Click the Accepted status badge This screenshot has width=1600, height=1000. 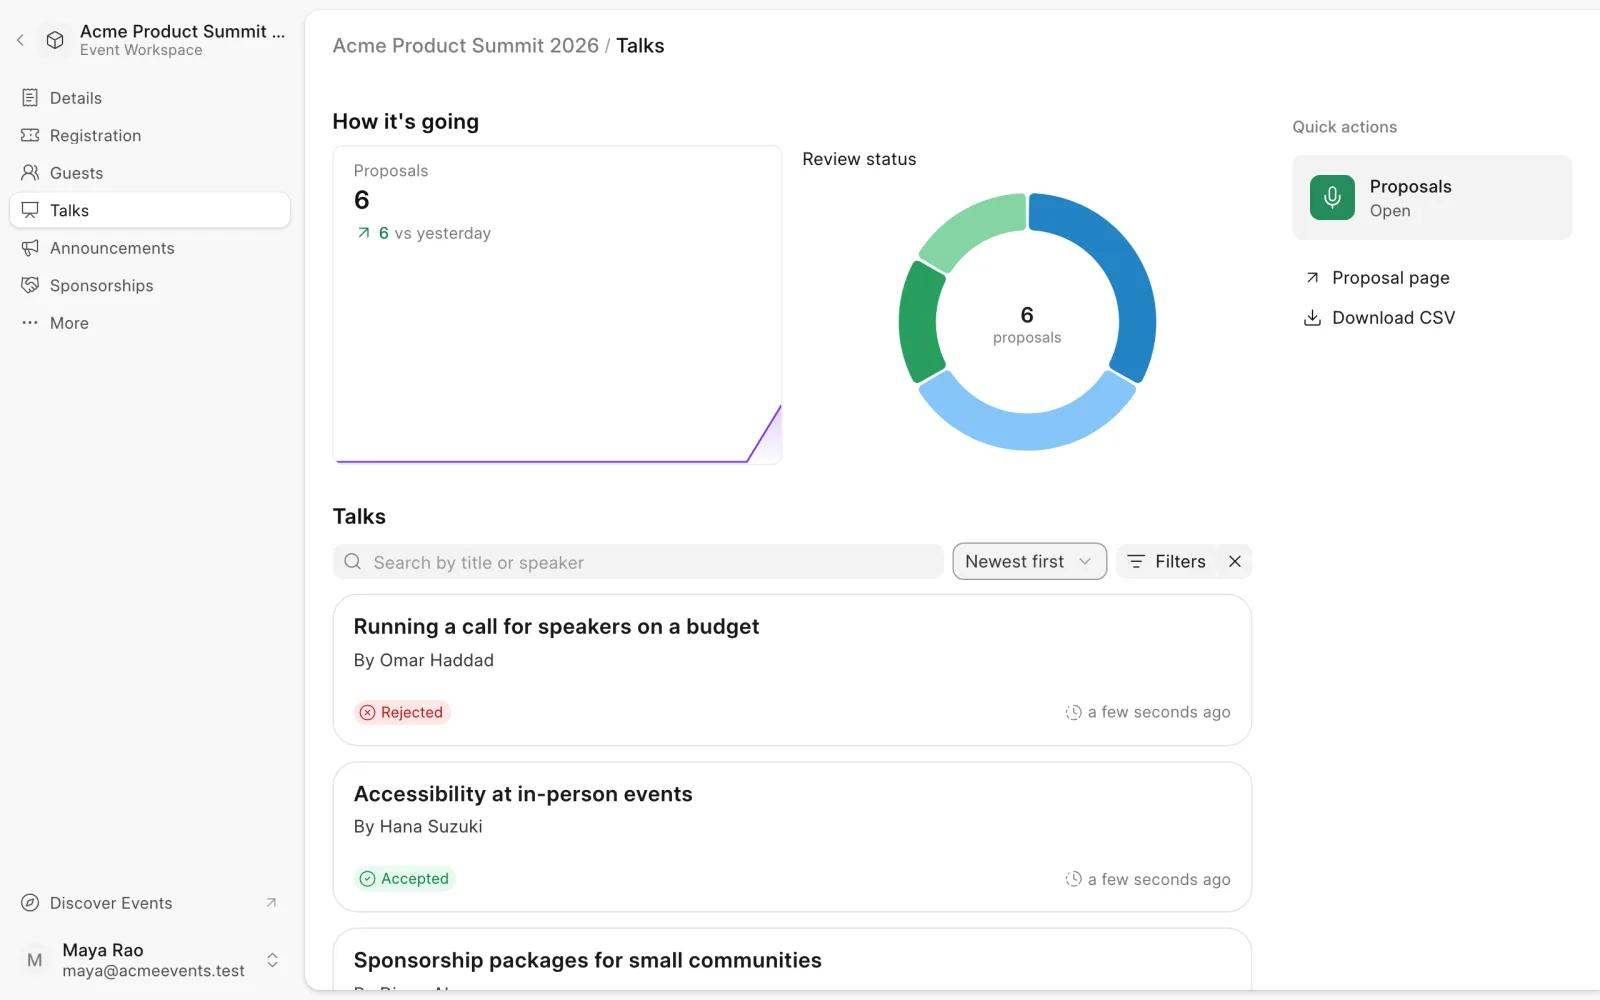[x=405, y=879]
